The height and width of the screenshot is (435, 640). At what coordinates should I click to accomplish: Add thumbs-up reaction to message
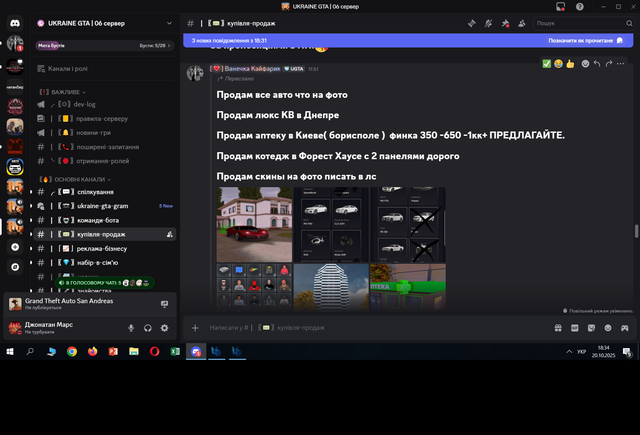[x=570, y=64]
